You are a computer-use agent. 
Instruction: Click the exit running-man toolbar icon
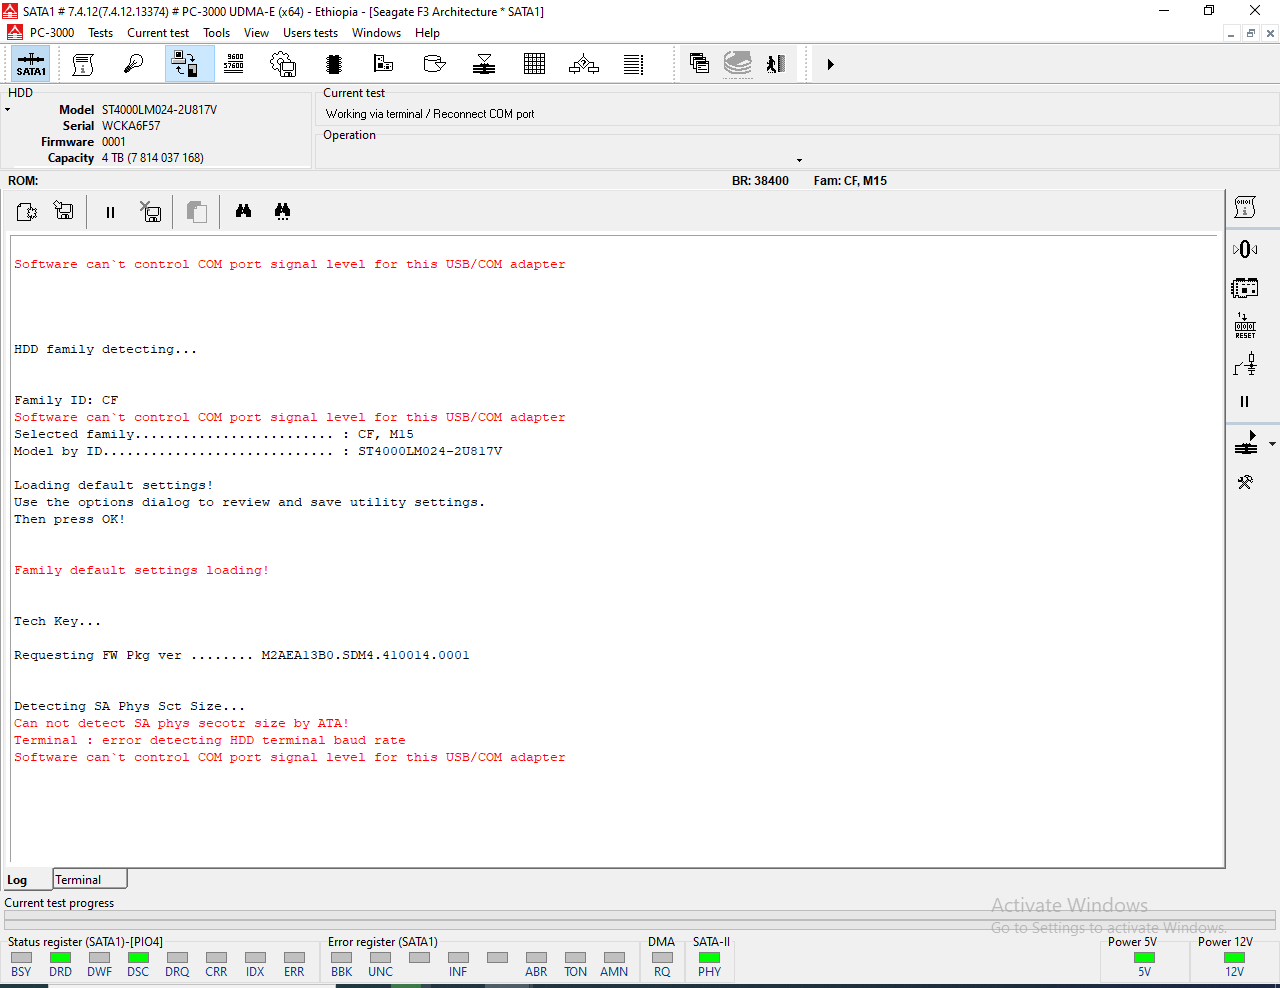(776, 64)
